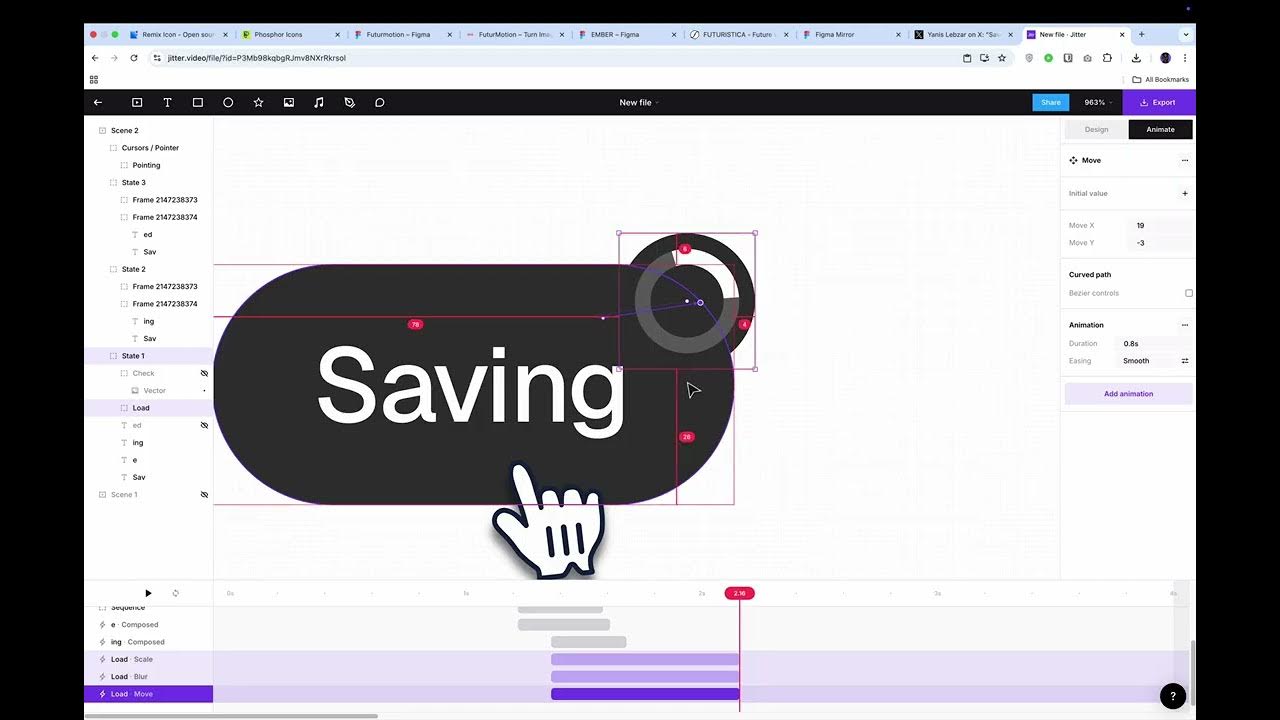The image size is (1280, 720).
Task: Select the Star shape tool
Action: coord(258,102)
